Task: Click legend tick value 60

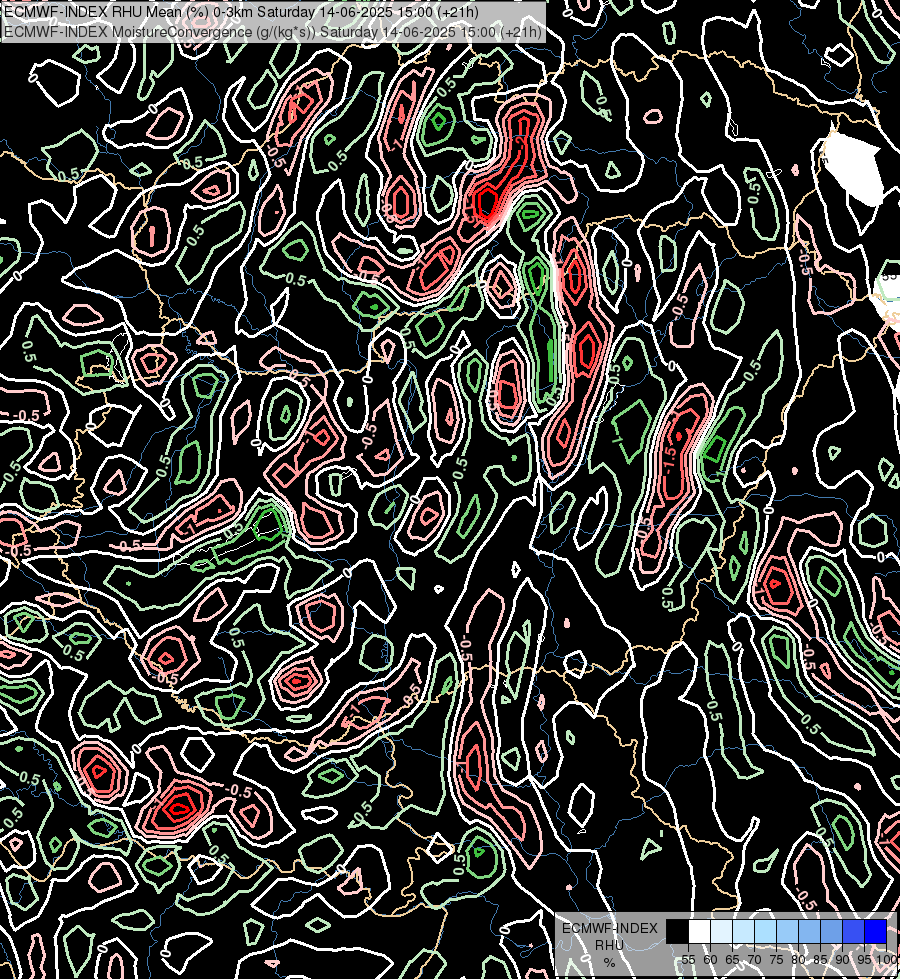Action: [711, 960]
